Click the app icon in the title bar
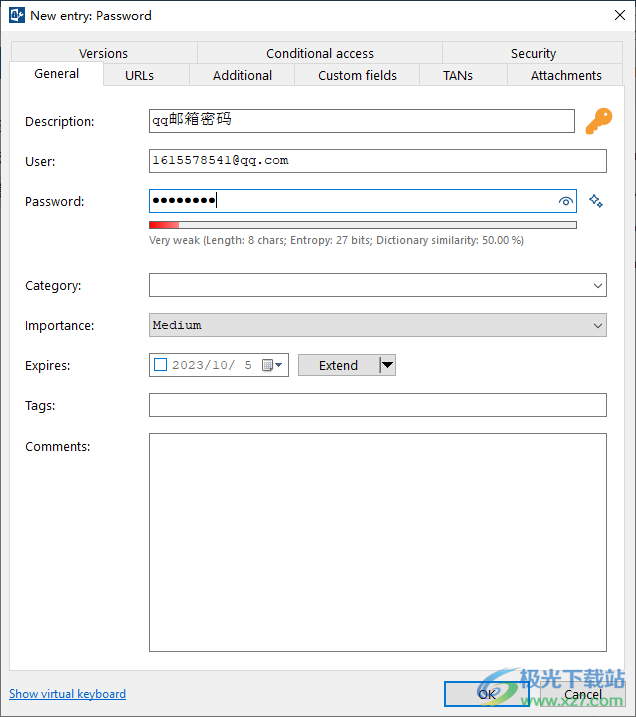This screenshot has height=717, width=636. click(17, 15)
